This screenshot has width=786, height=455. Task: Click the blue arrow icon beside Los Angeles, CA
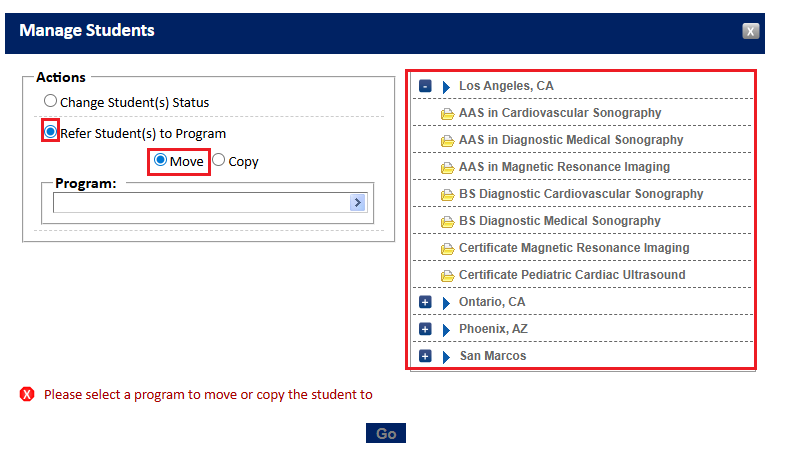click(446, 87)
